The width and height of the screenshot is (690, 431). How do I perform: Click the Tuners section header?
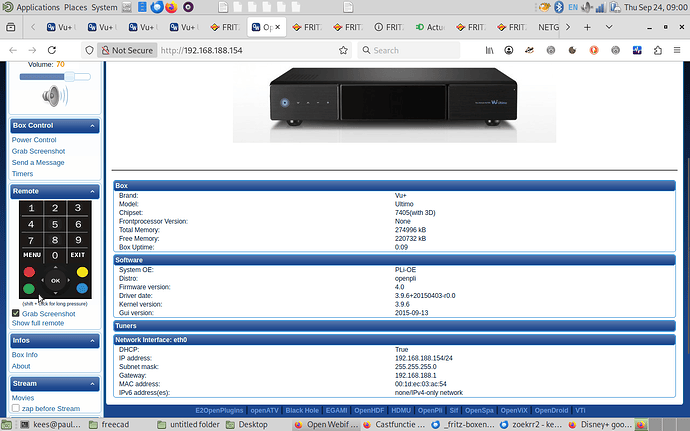tap(394, 326)
